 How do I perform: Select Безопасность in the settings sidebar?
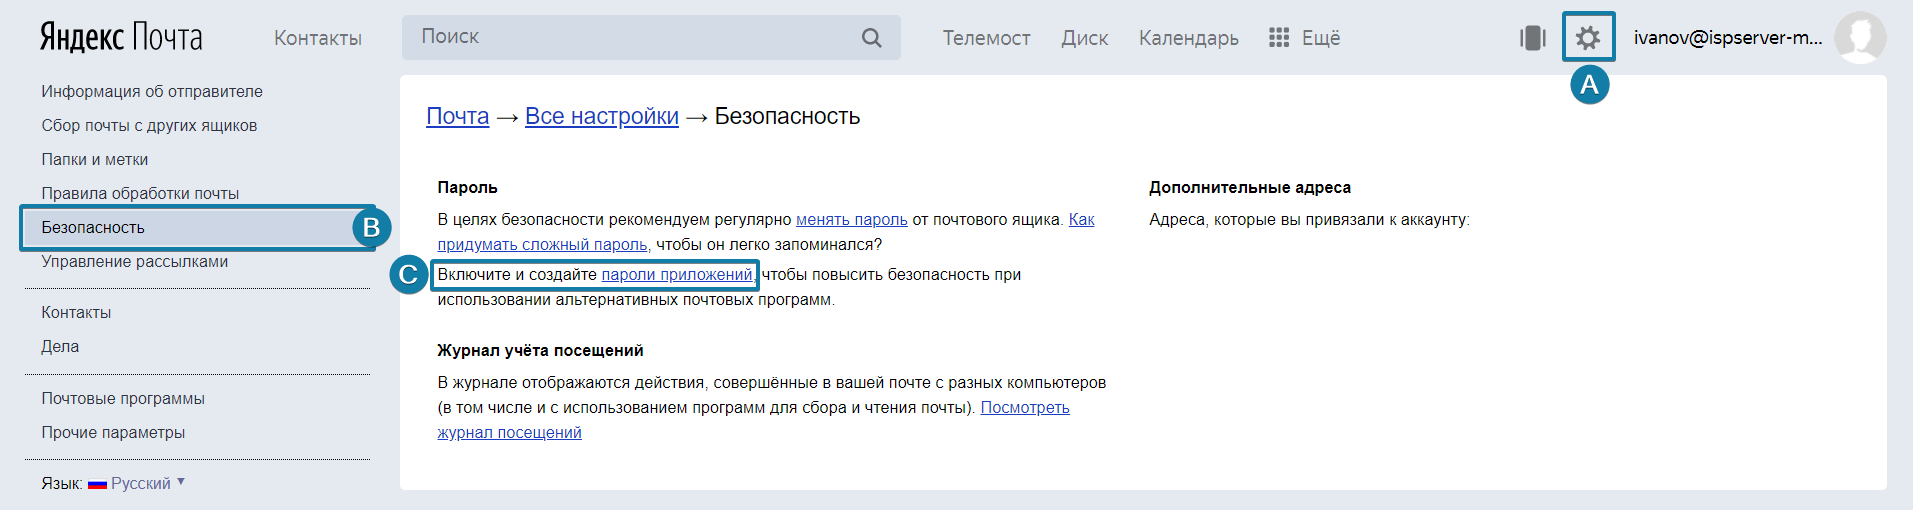tap(93, 228)
